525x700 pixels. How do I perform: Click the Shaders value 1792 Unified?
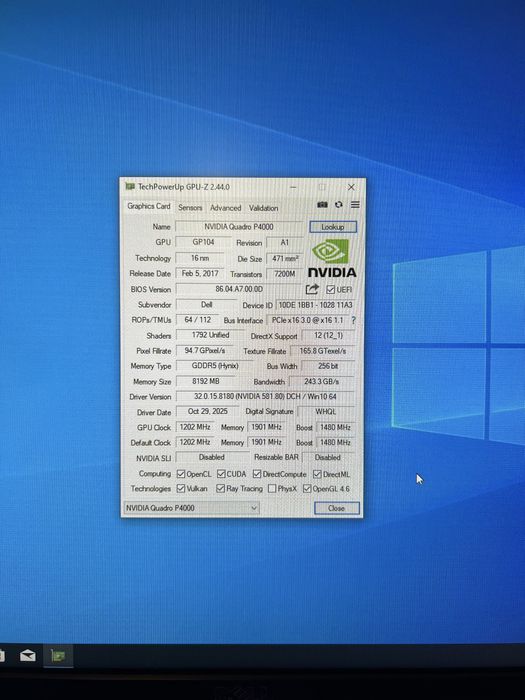pyautogui.click(x=210, y=335)
